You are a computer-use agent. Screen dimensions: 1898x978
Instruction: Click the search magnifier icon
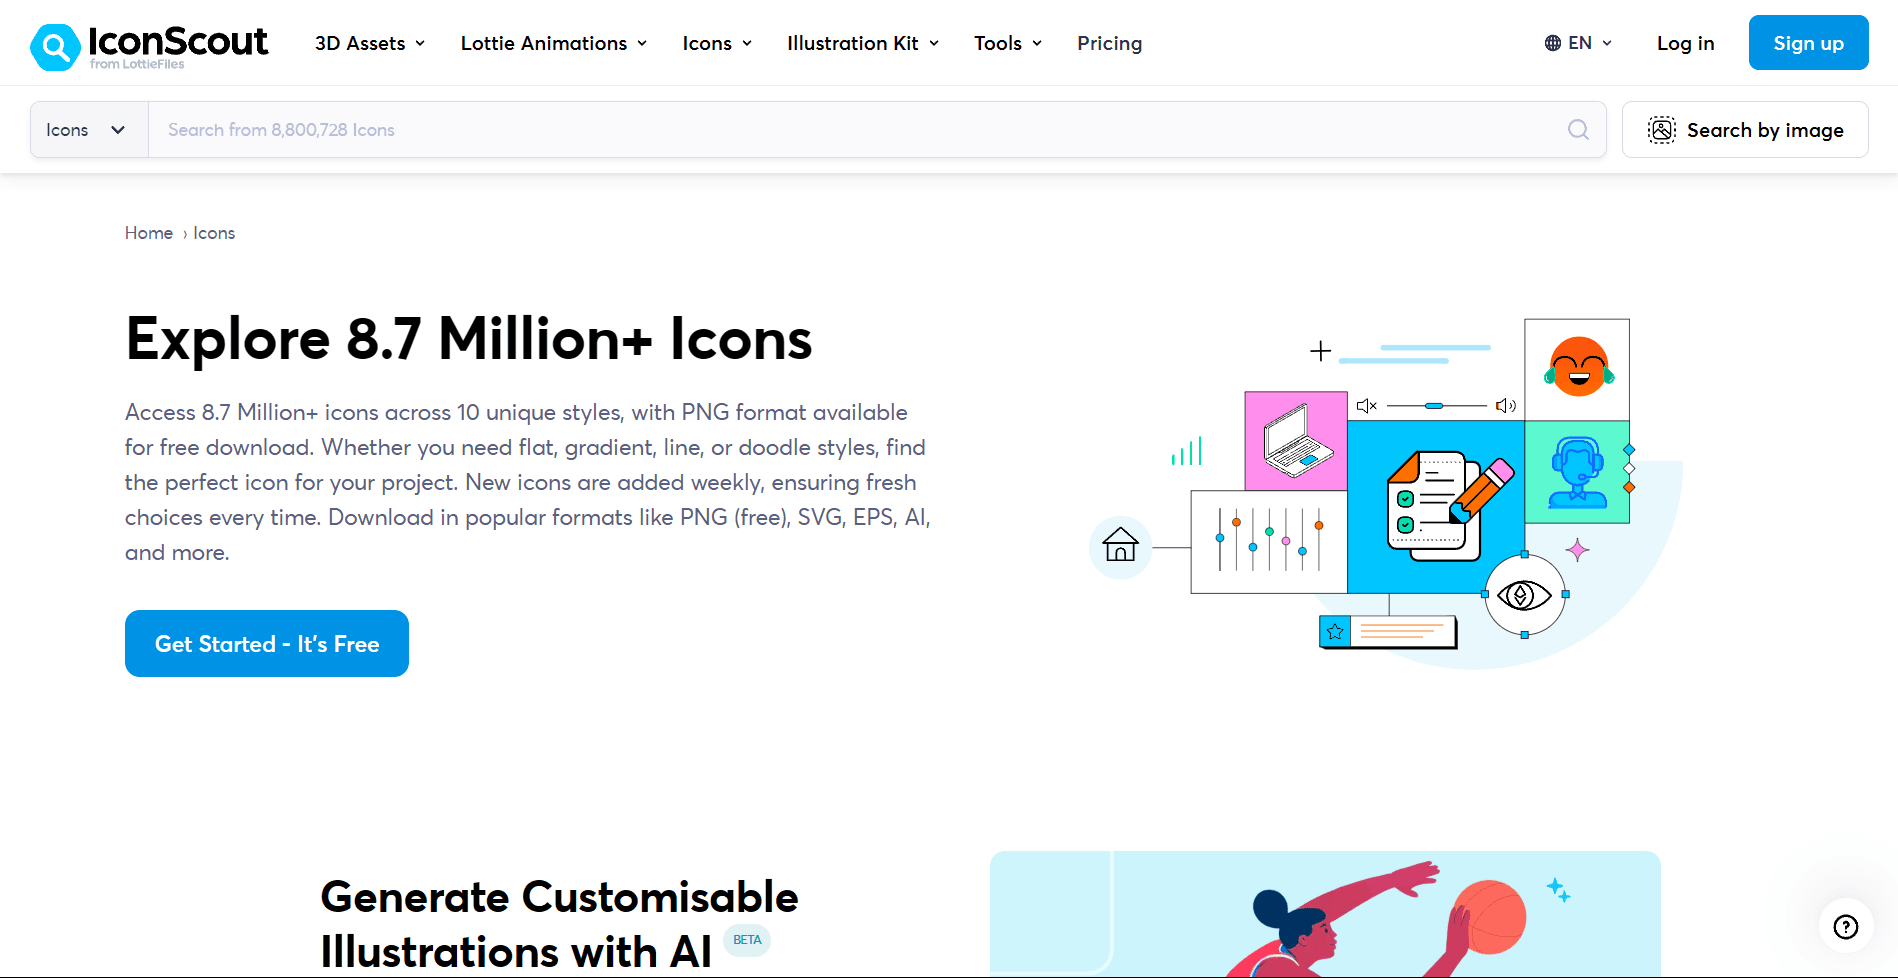(x=1578, y=129)
